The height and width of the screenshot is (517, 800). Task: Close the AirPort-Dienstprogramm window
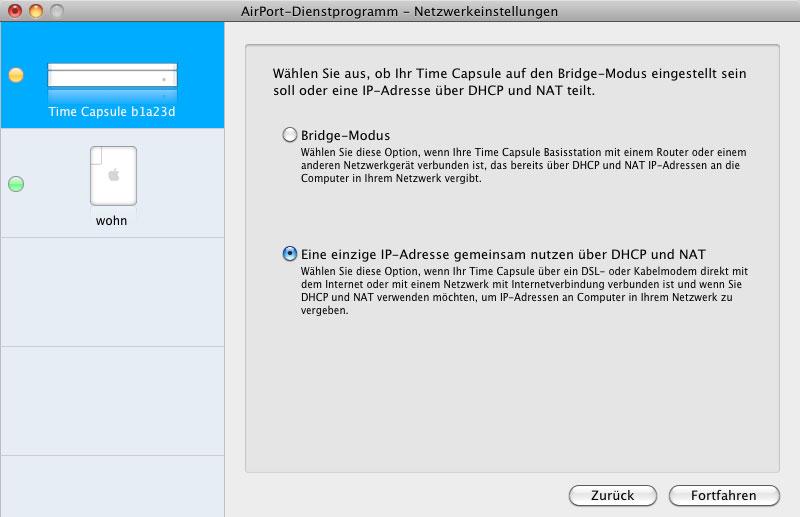(x=15, y=11)
